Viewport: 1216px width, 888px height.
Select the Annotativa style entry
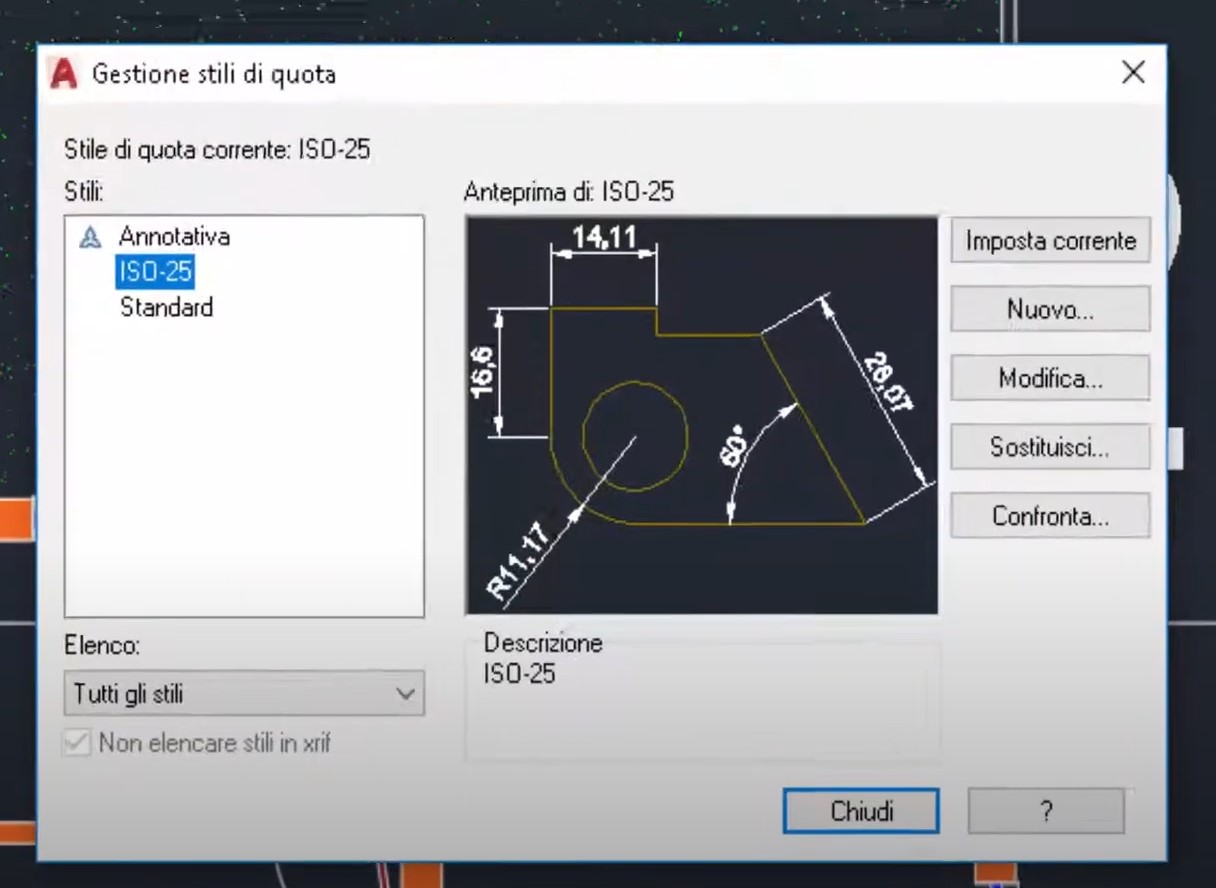(174, 237)
